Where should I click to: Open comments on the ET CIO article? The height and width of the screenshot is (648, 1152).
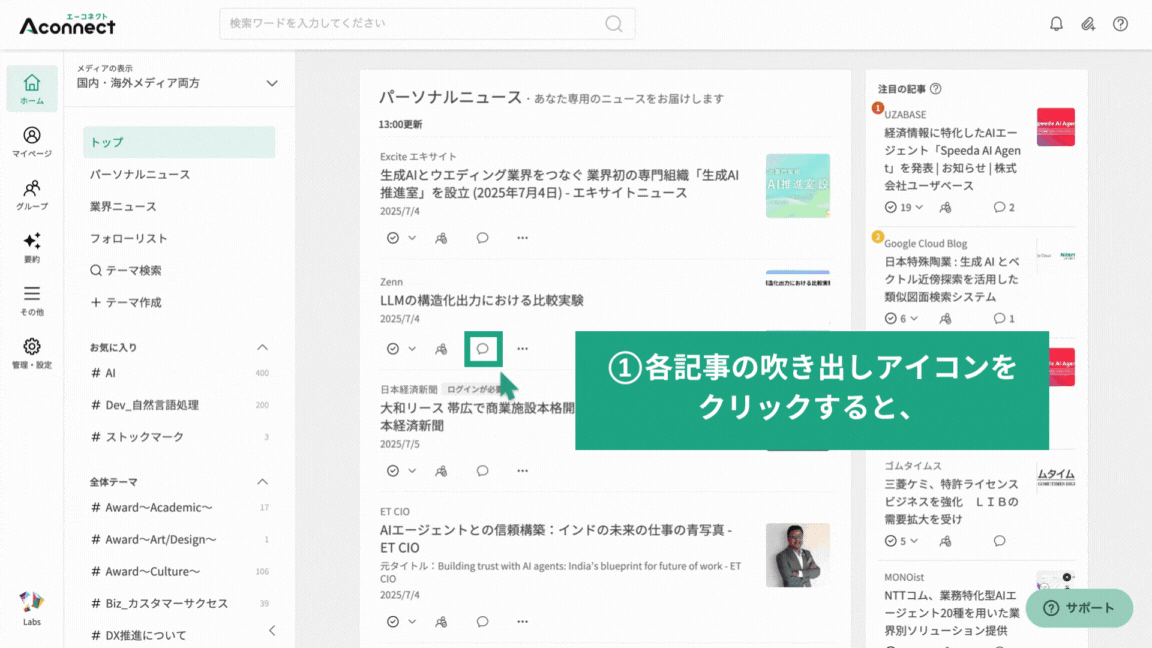[482, 622]
